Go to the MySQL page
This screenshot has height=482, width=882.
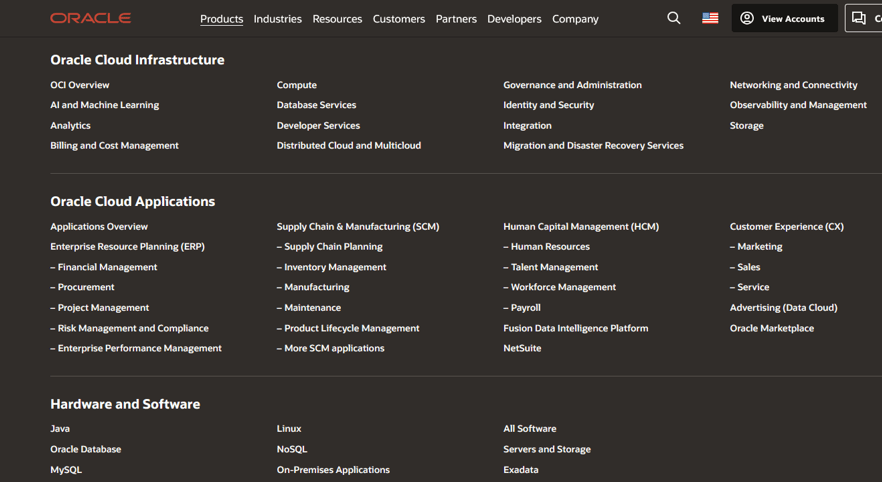(66, 470)
